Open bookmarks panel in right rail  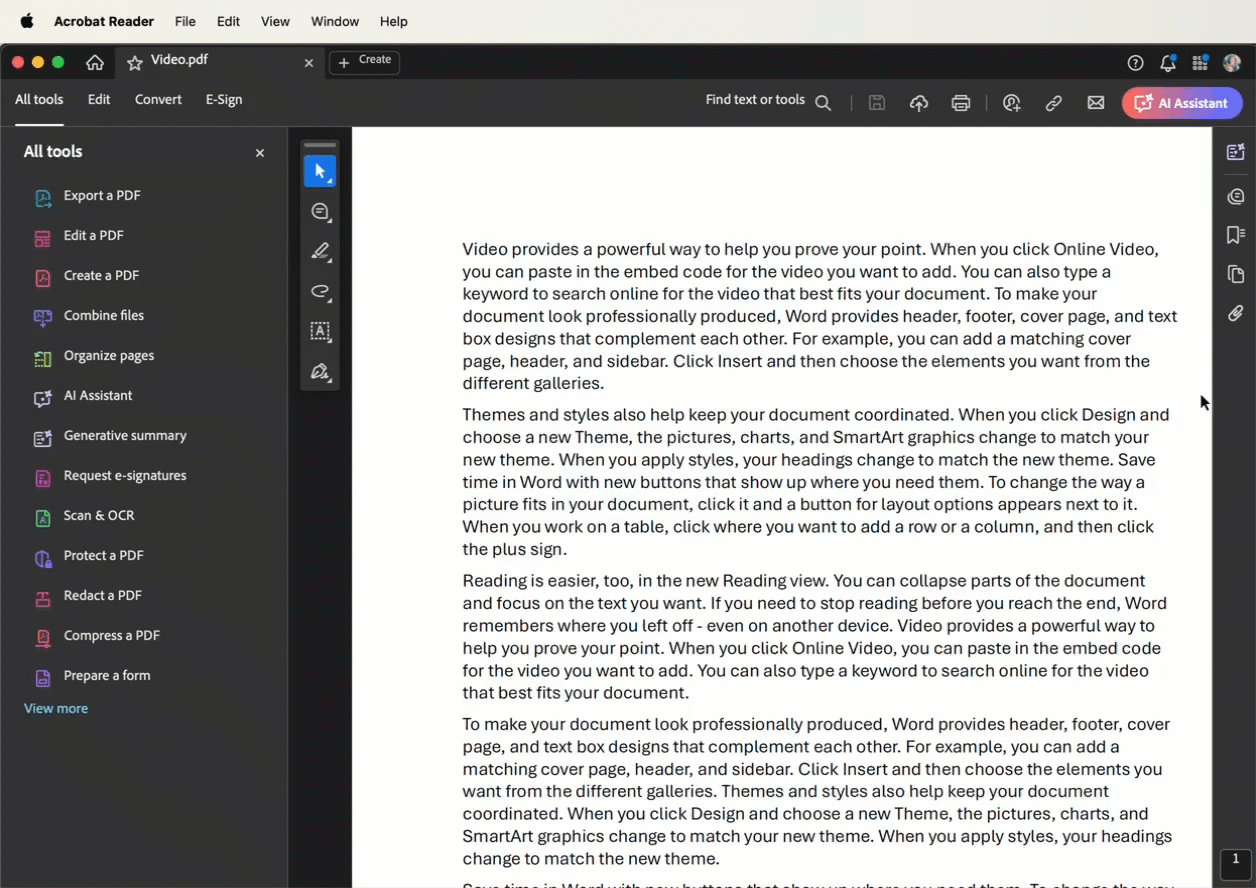click(1236, 235)
